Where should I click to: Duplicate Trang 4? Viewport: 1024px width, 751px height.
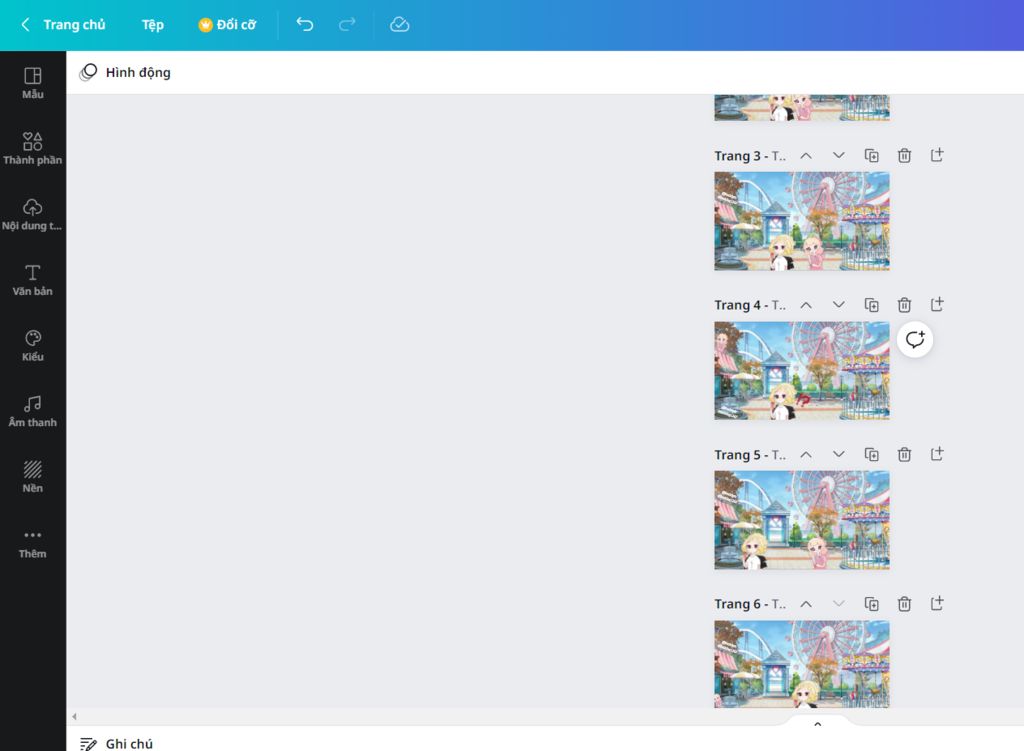click(x=871, y=305)
